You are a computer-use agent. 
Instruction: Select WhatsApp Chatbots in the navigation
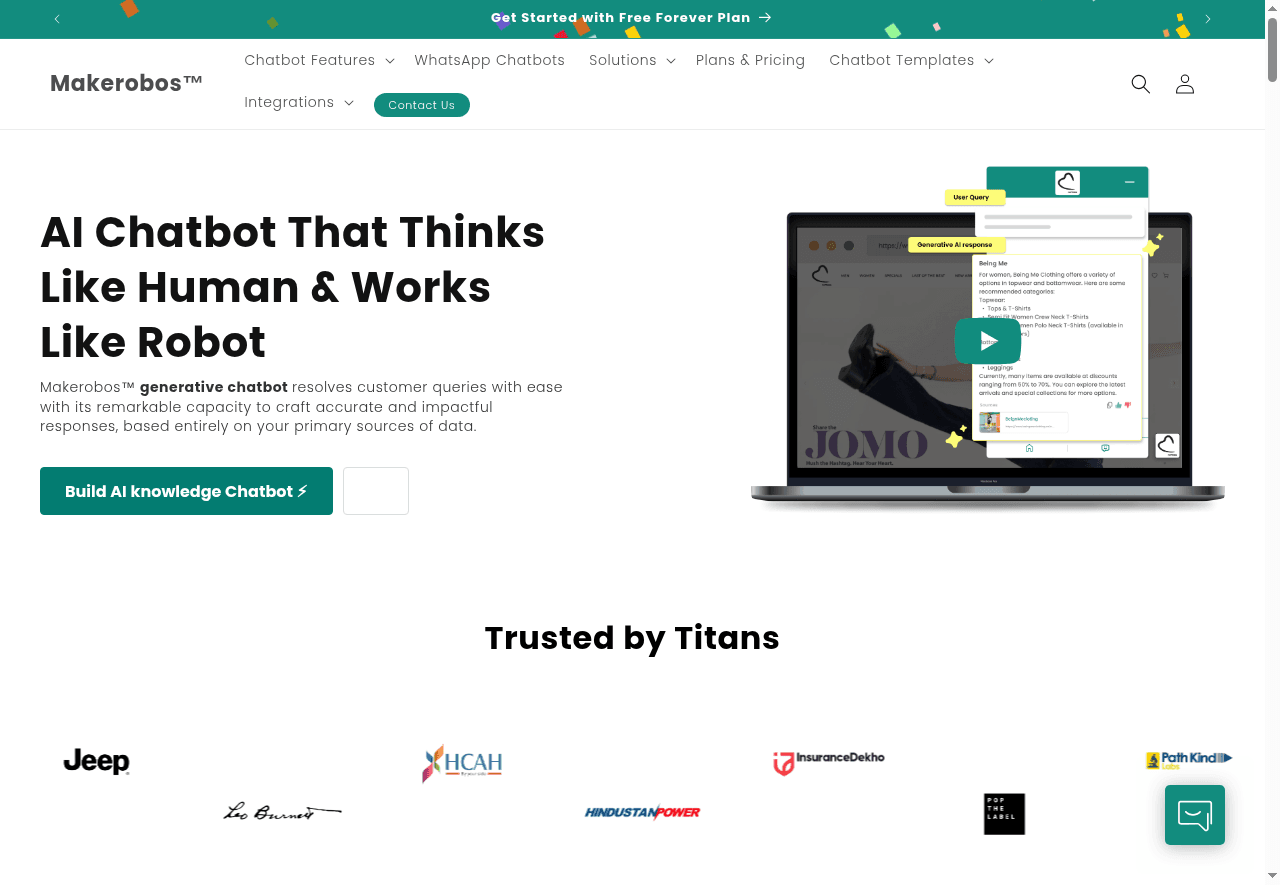489,60
